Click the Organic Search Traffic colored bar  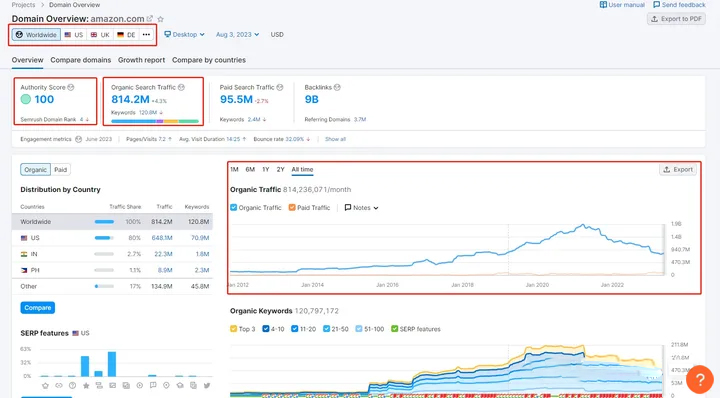[155, 121]
